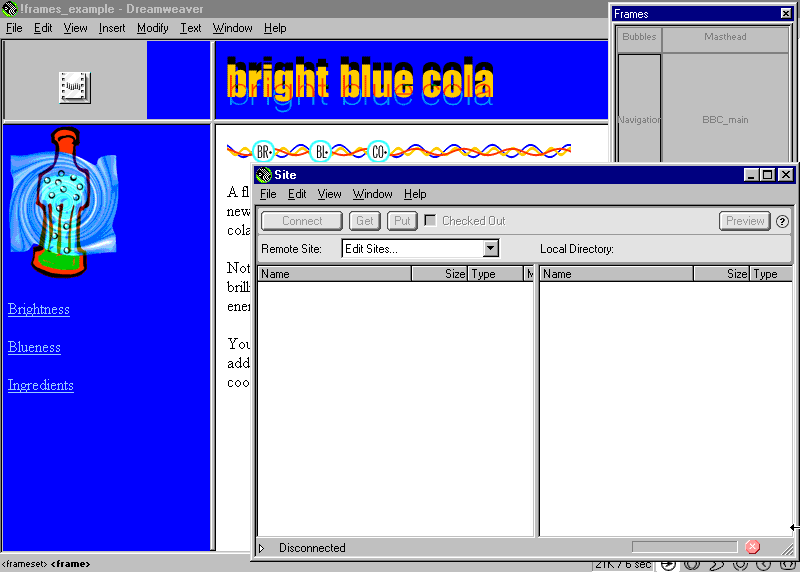Open the Edit menu in the Site window
Screen dimensions: 800x572
coord(297,194)
